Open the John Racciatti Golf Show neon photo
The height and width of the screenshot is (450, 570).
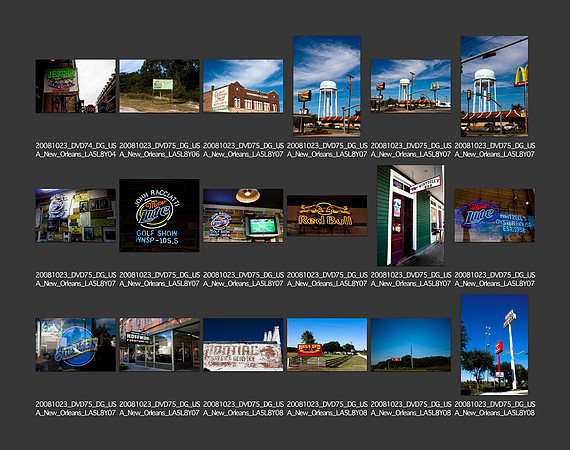[159, 216]
